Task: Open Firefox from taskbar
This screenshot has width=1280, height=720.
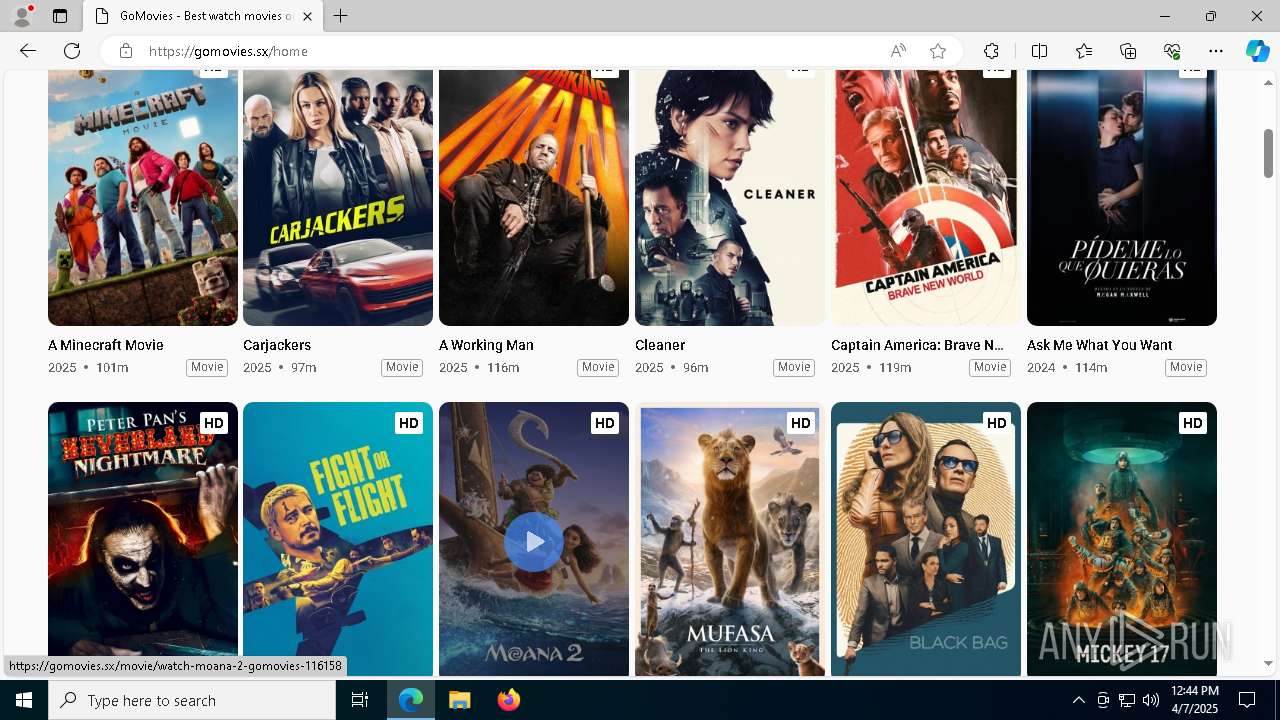Action: click(509, 700)
